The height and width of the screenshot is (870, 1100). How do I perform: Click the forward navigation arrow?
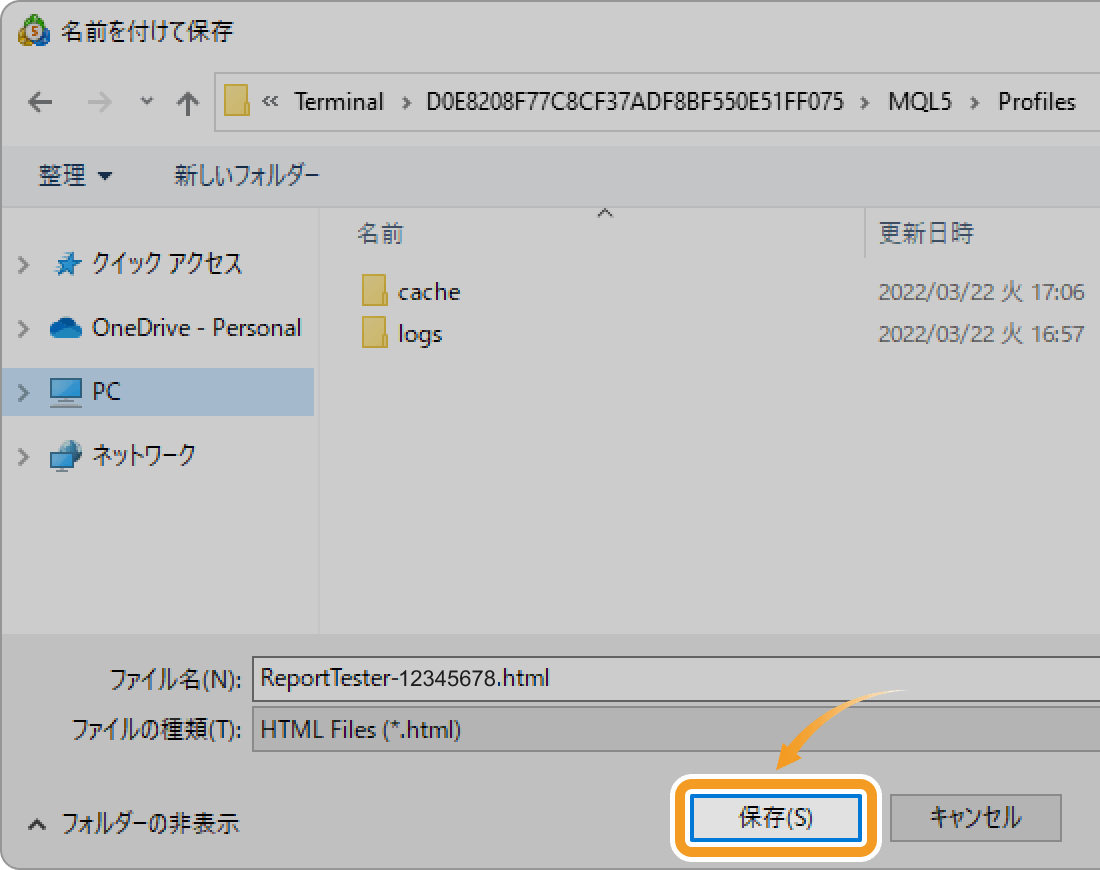tap(99, 102)
